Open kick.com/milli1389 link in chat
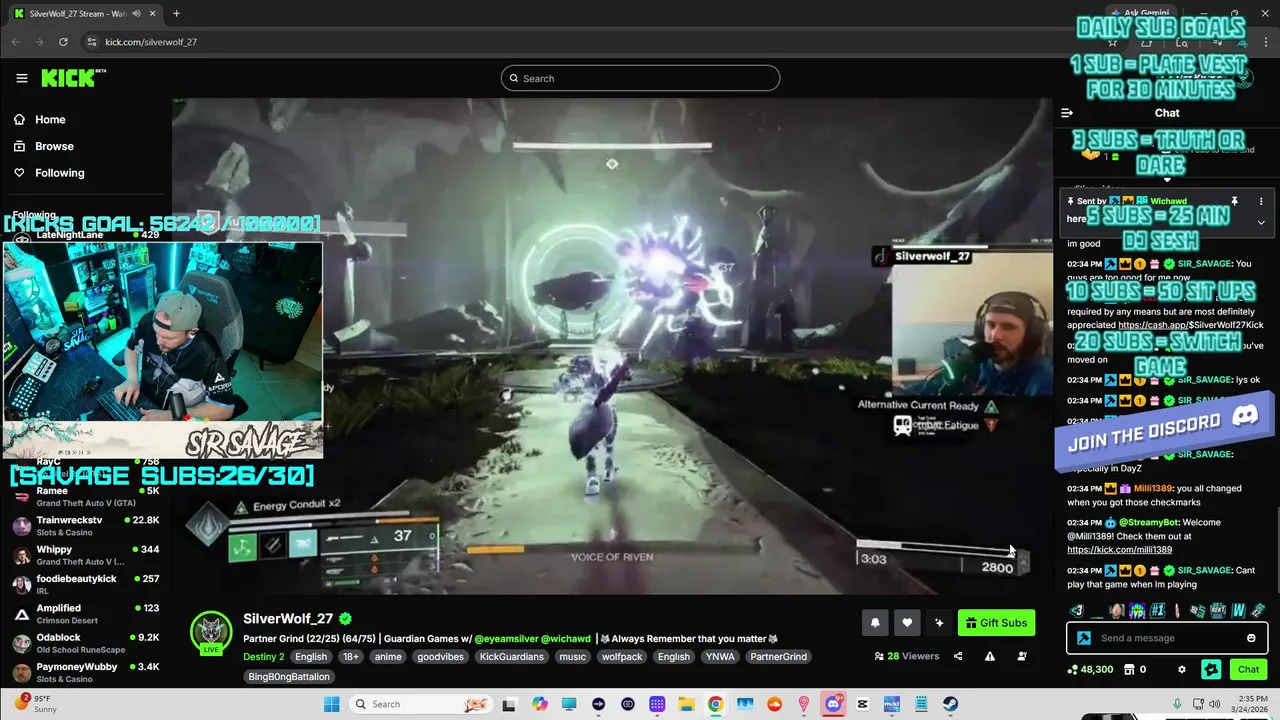 (x=1118, y=550)
